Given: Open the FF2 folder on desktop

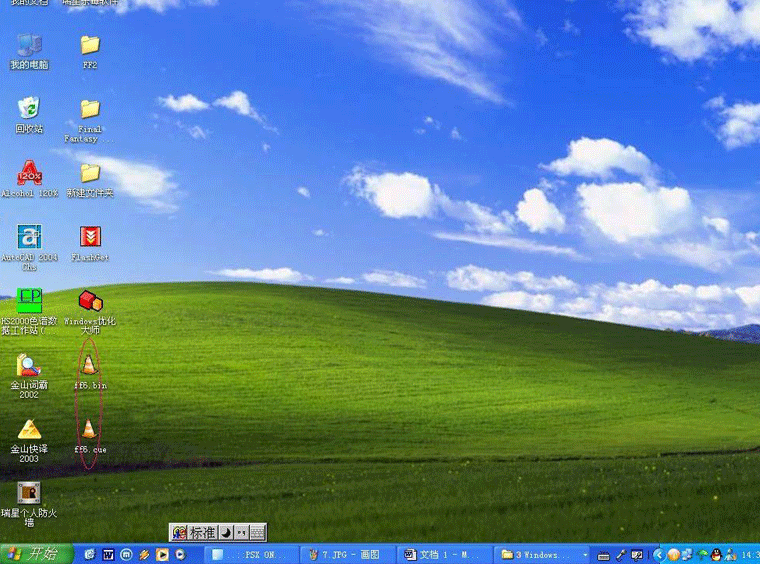Looking at the screenshot, I should tap(90, 51).
